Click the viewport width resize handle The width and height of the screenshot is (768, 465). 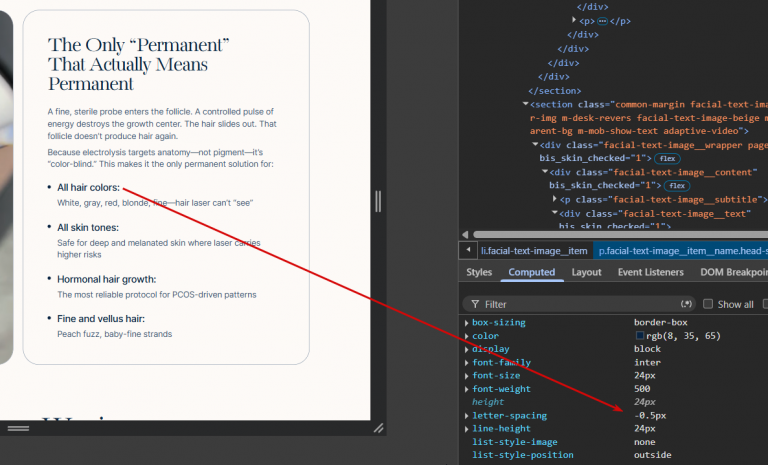[x=378, y=201]
